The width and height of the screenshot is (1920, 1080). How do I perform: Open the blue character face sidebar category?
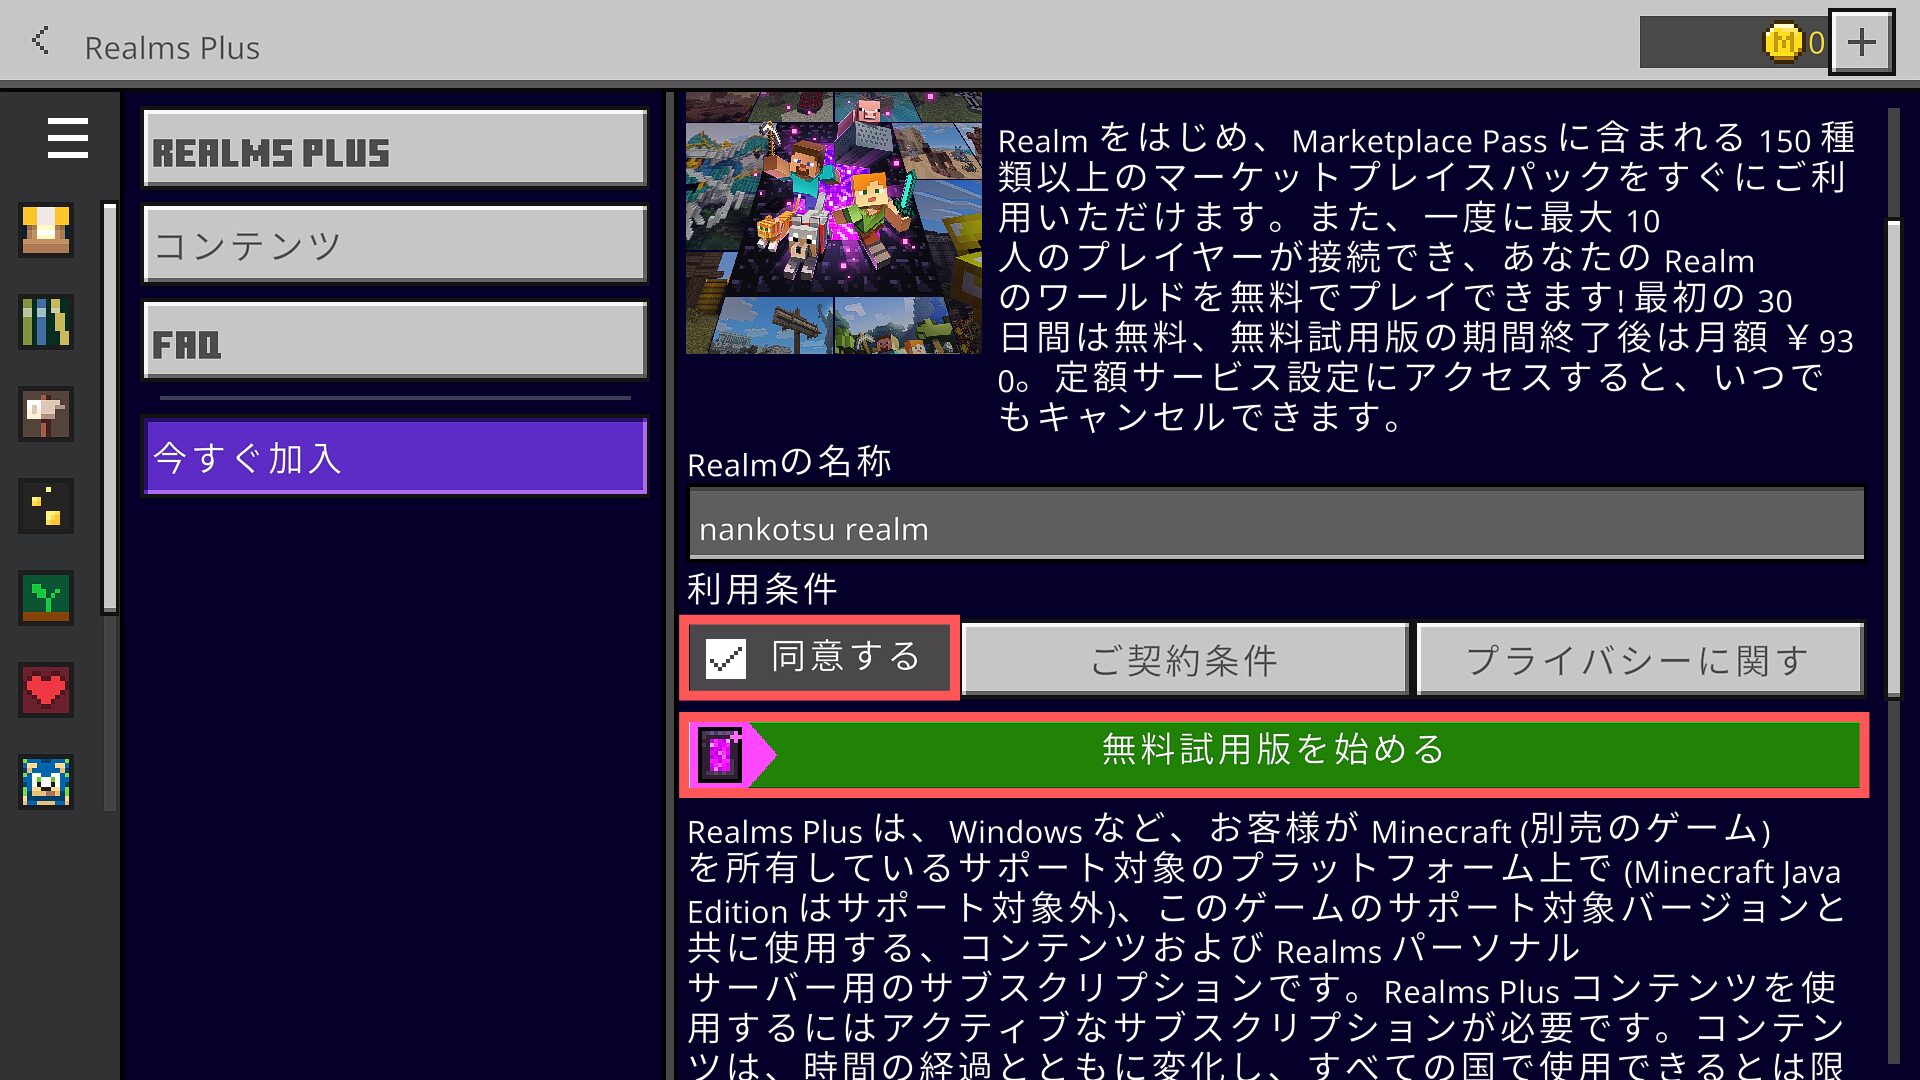click(x=46, y=782)
